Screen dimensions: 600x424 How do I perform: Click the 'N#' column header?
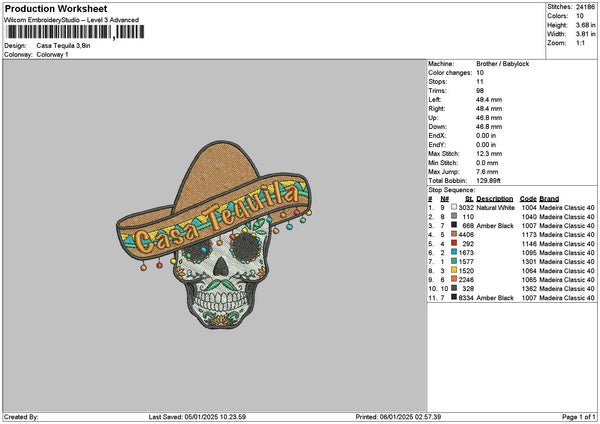coord(444,199)
